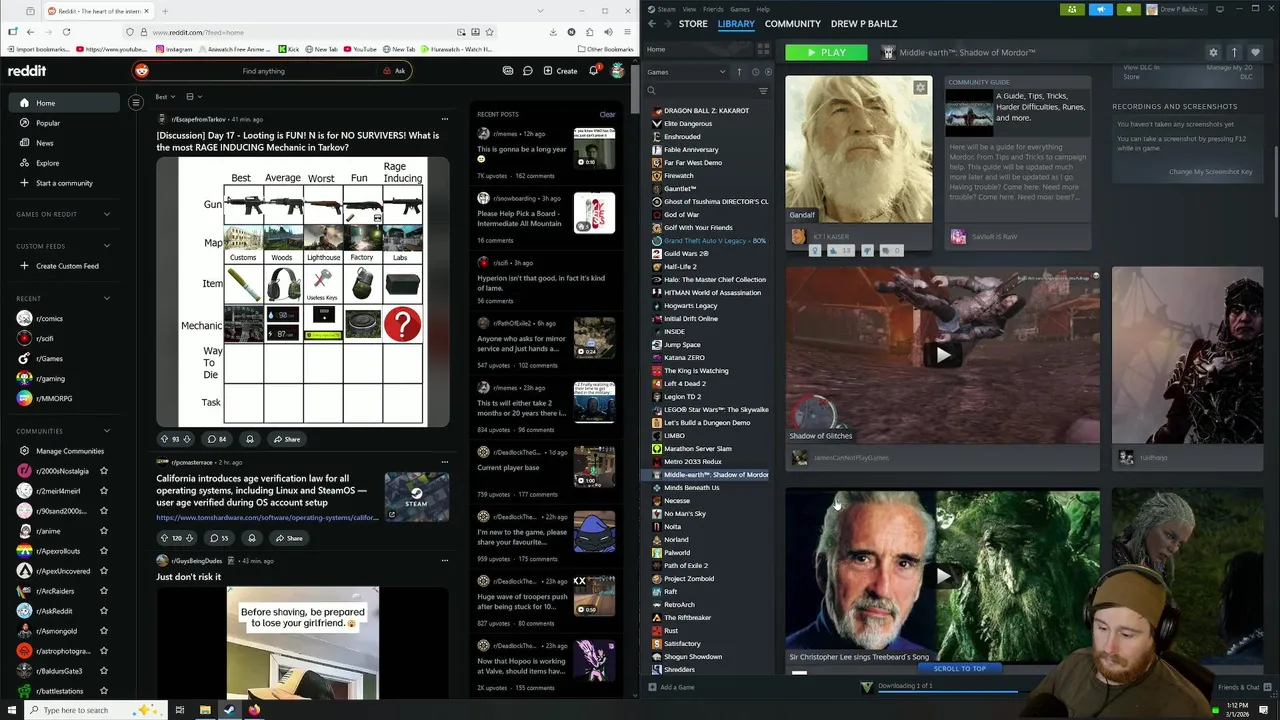Open Steam library filter options icon
This screenshot has width=1280, height=720.
pos(763,91)
